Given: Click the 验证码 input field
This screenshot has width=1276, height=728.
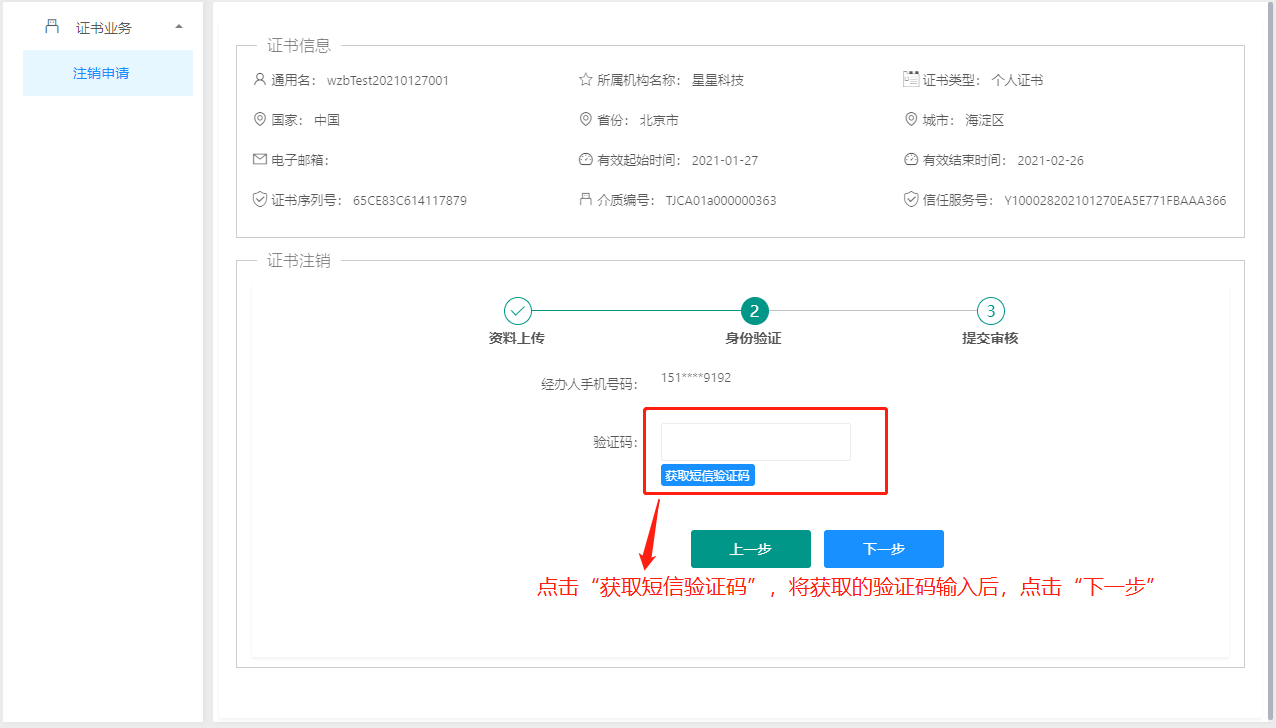Looking at the screenshot, I should click(756, 442).
